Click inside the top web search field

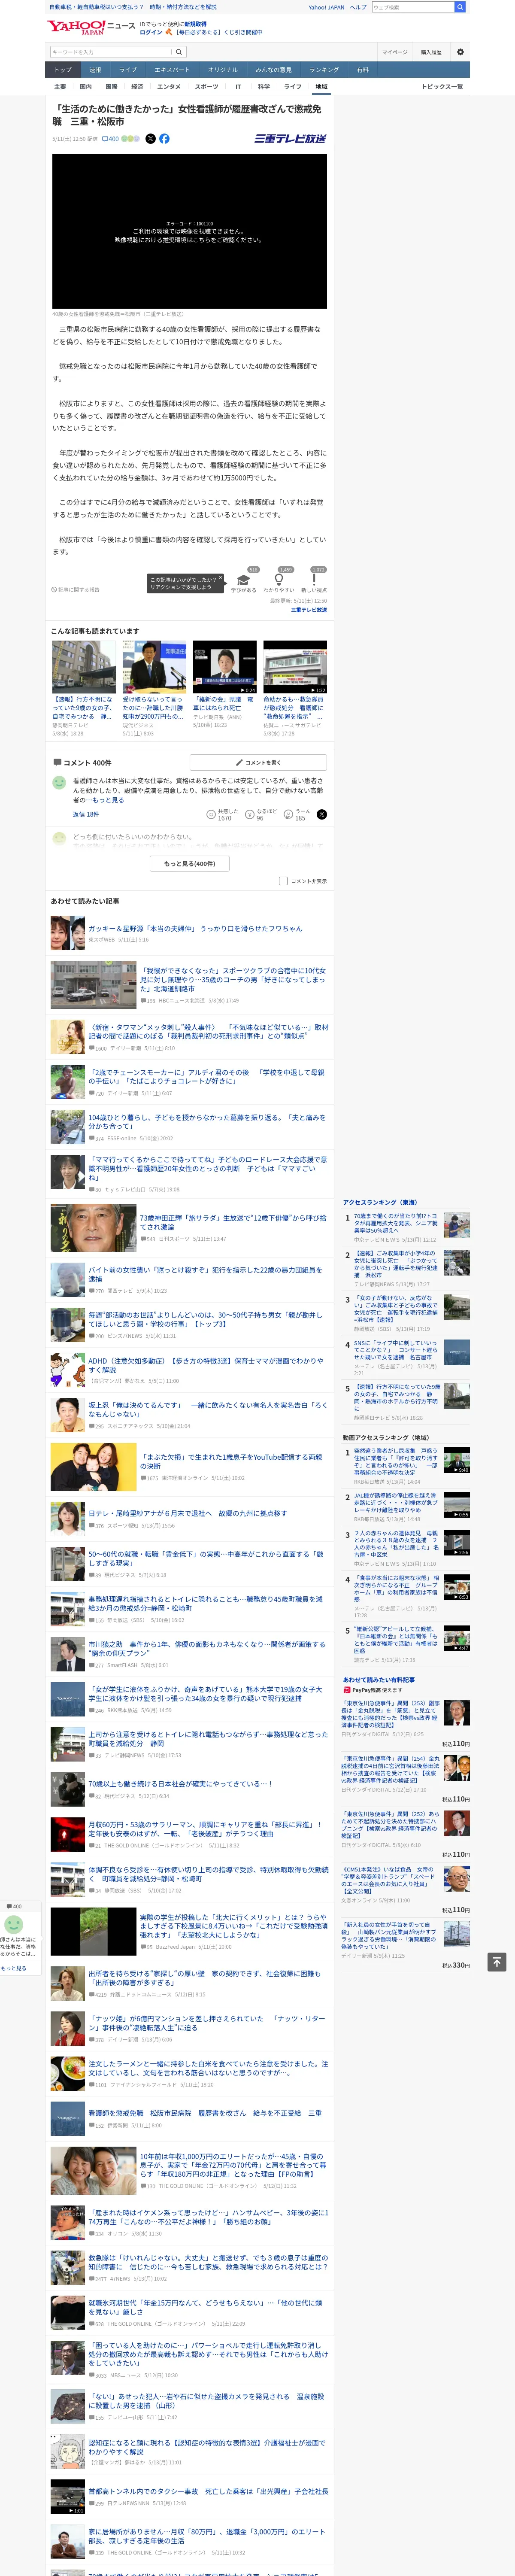point(412,7)
